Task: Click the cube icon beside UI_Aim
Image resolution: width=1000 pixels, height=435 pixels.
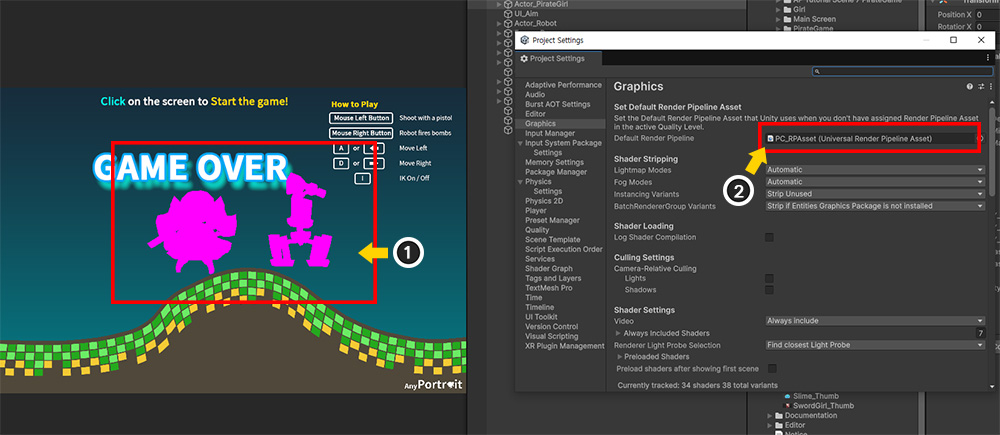Action: pos(508,13)
